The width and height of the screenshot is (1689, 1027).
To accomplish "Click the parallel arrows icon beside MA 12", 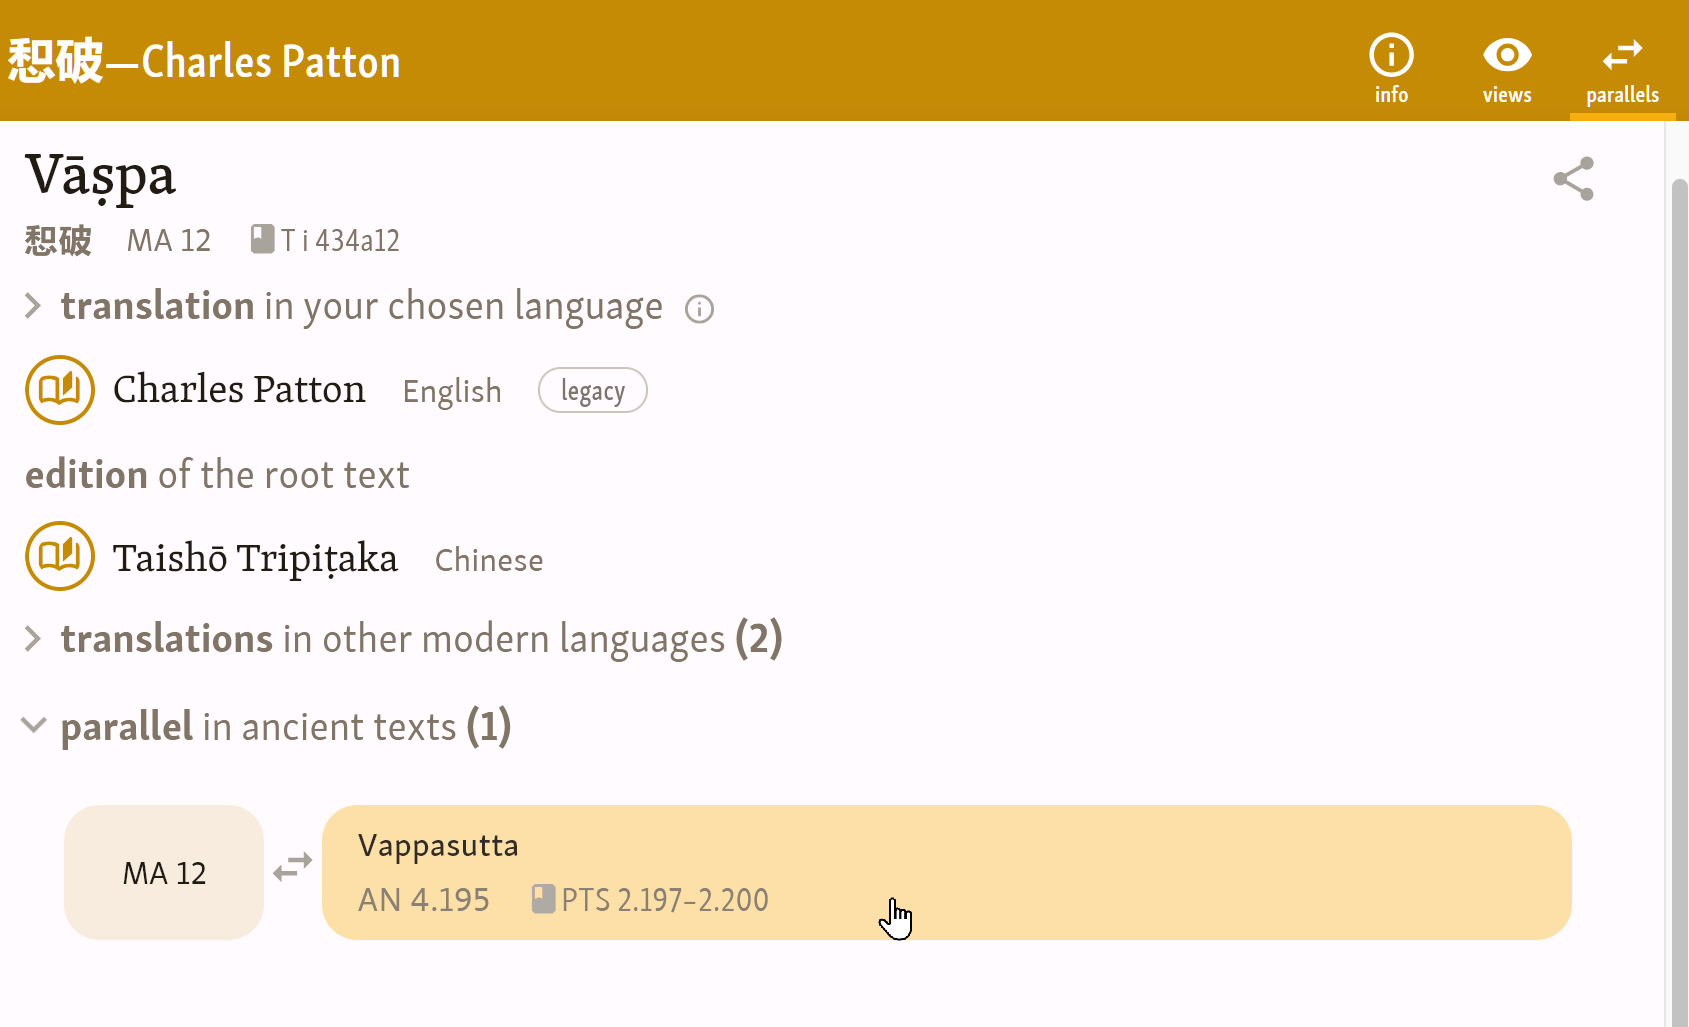I will click(293, 867).
